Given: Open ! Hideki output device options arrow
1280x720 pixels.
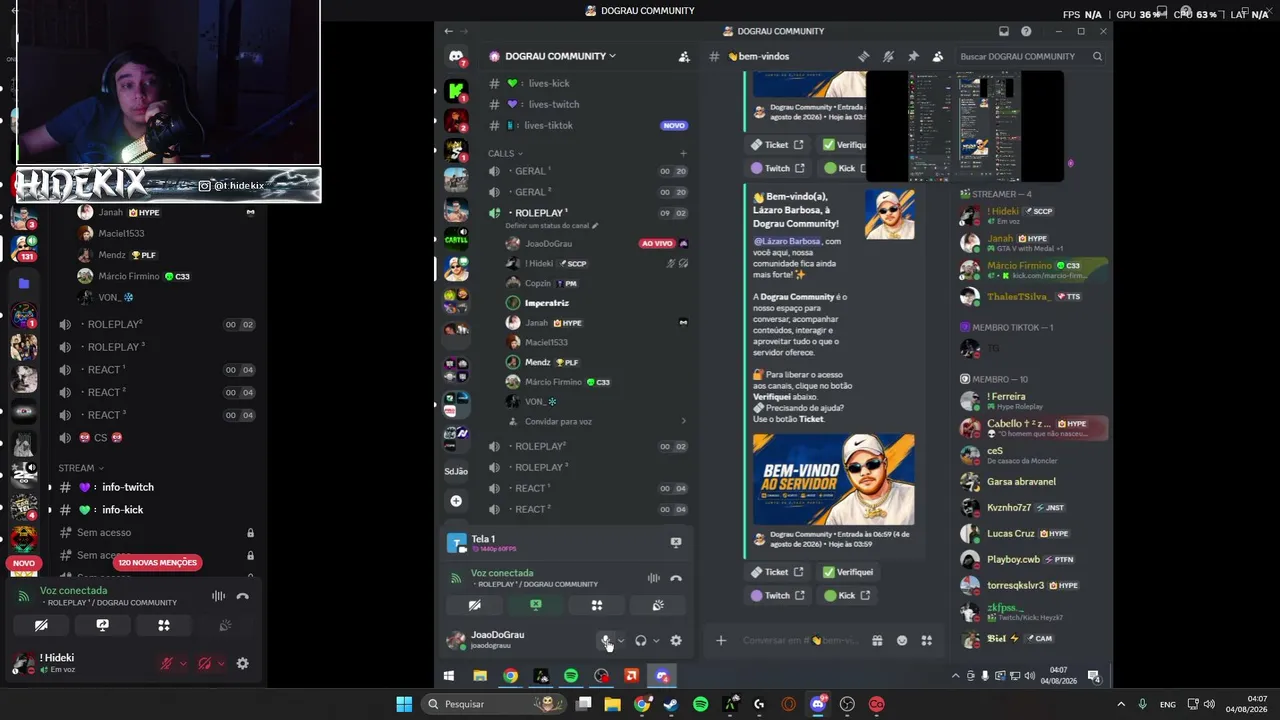Looking at the screenshot, I should point(220,663).
